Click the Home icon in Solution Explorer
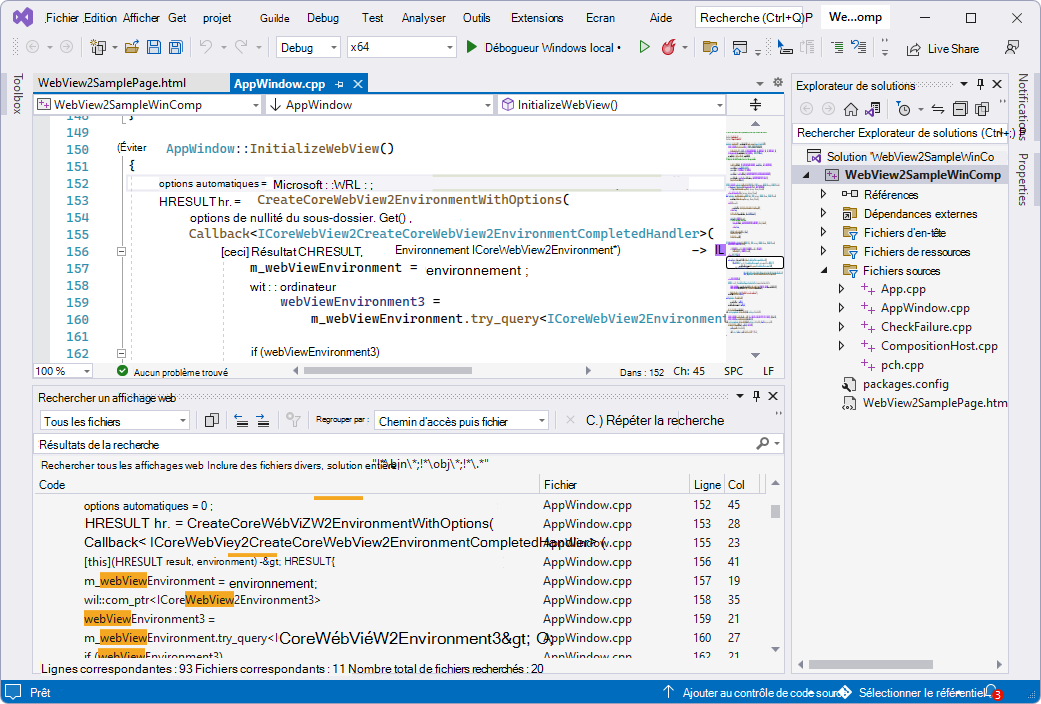 (851, 109)
